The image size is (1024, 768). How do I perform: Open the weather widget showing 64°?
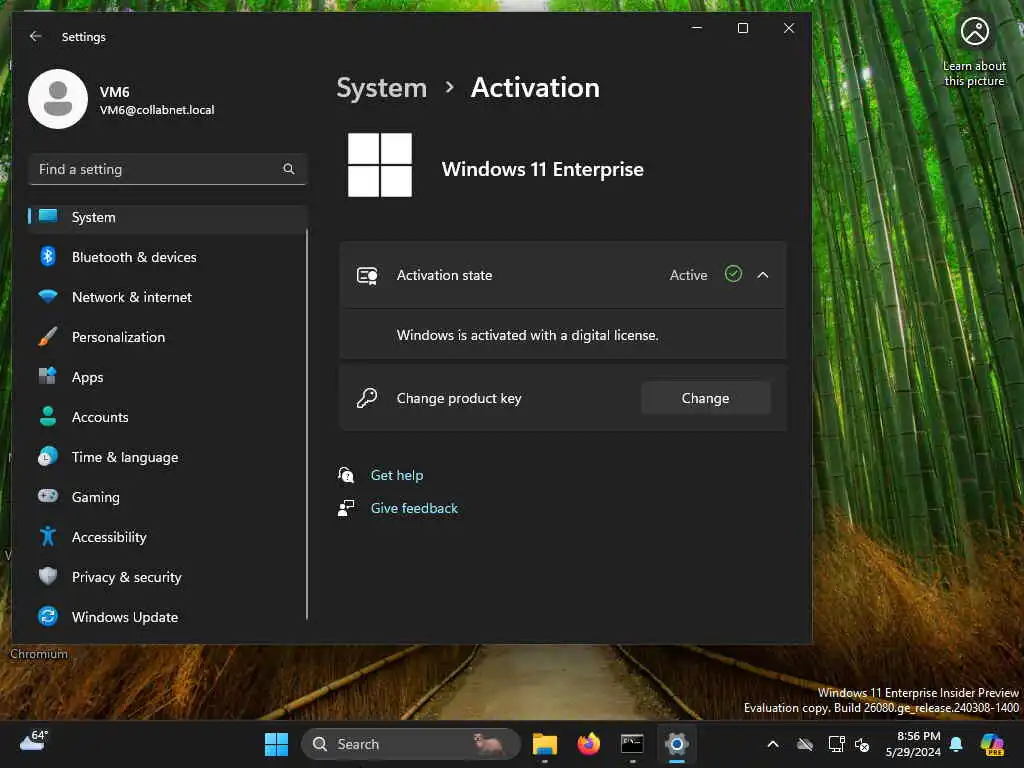click(34, 741)
